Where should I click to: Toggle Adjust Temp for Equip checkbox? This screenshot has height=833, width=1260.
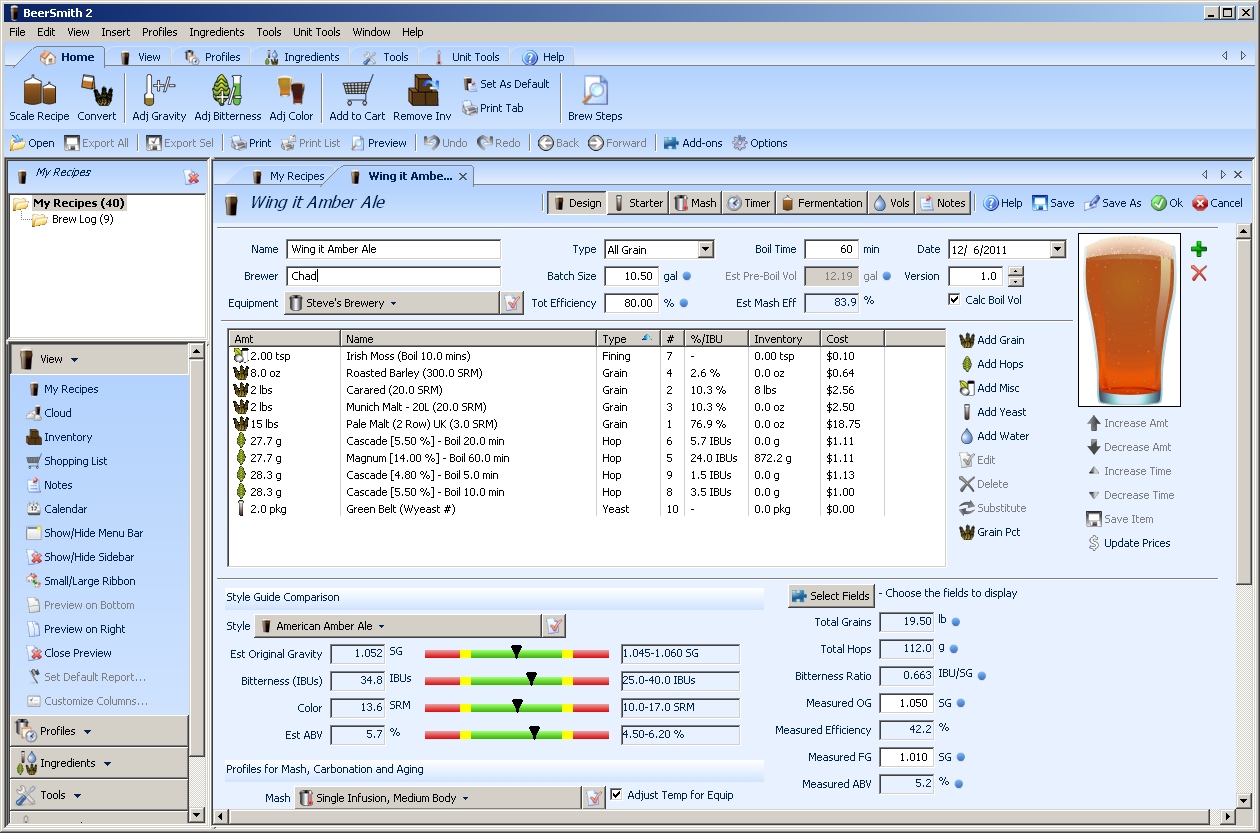pos(616,795)
